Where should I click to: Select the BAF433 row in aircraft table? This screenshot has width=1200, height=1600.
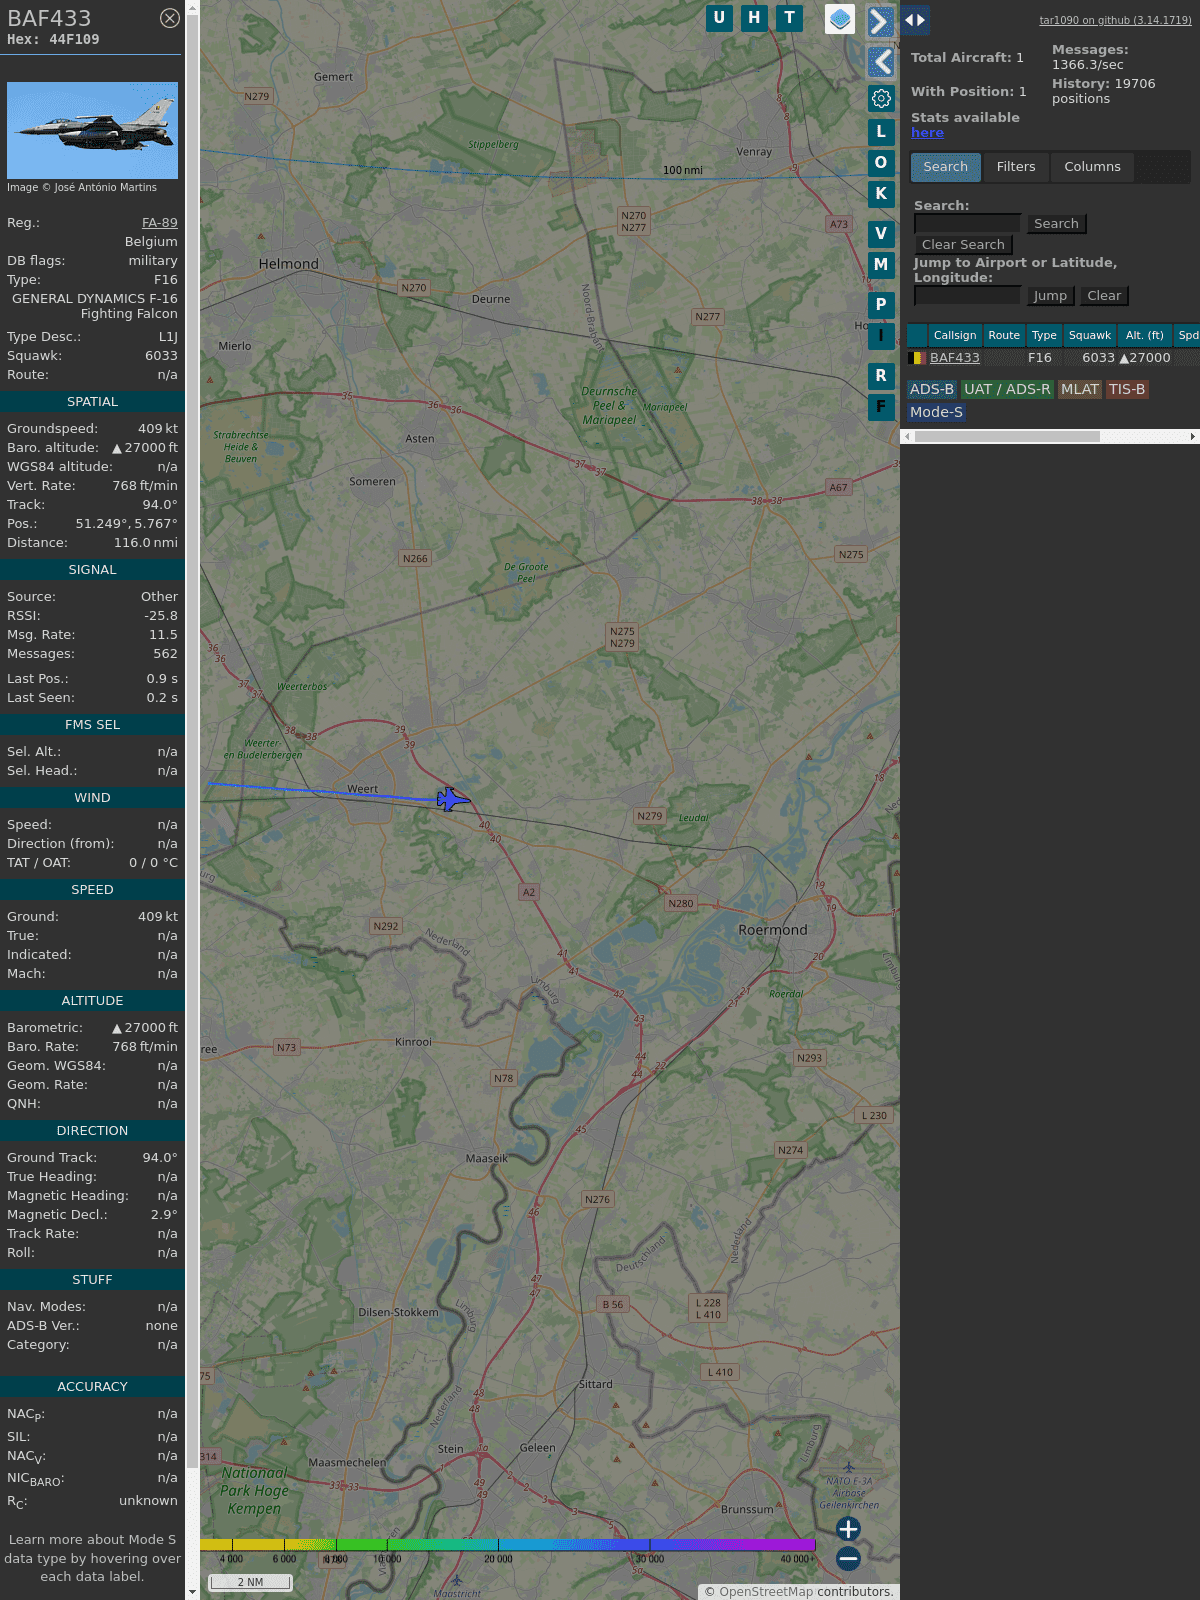click(1053, 358)
